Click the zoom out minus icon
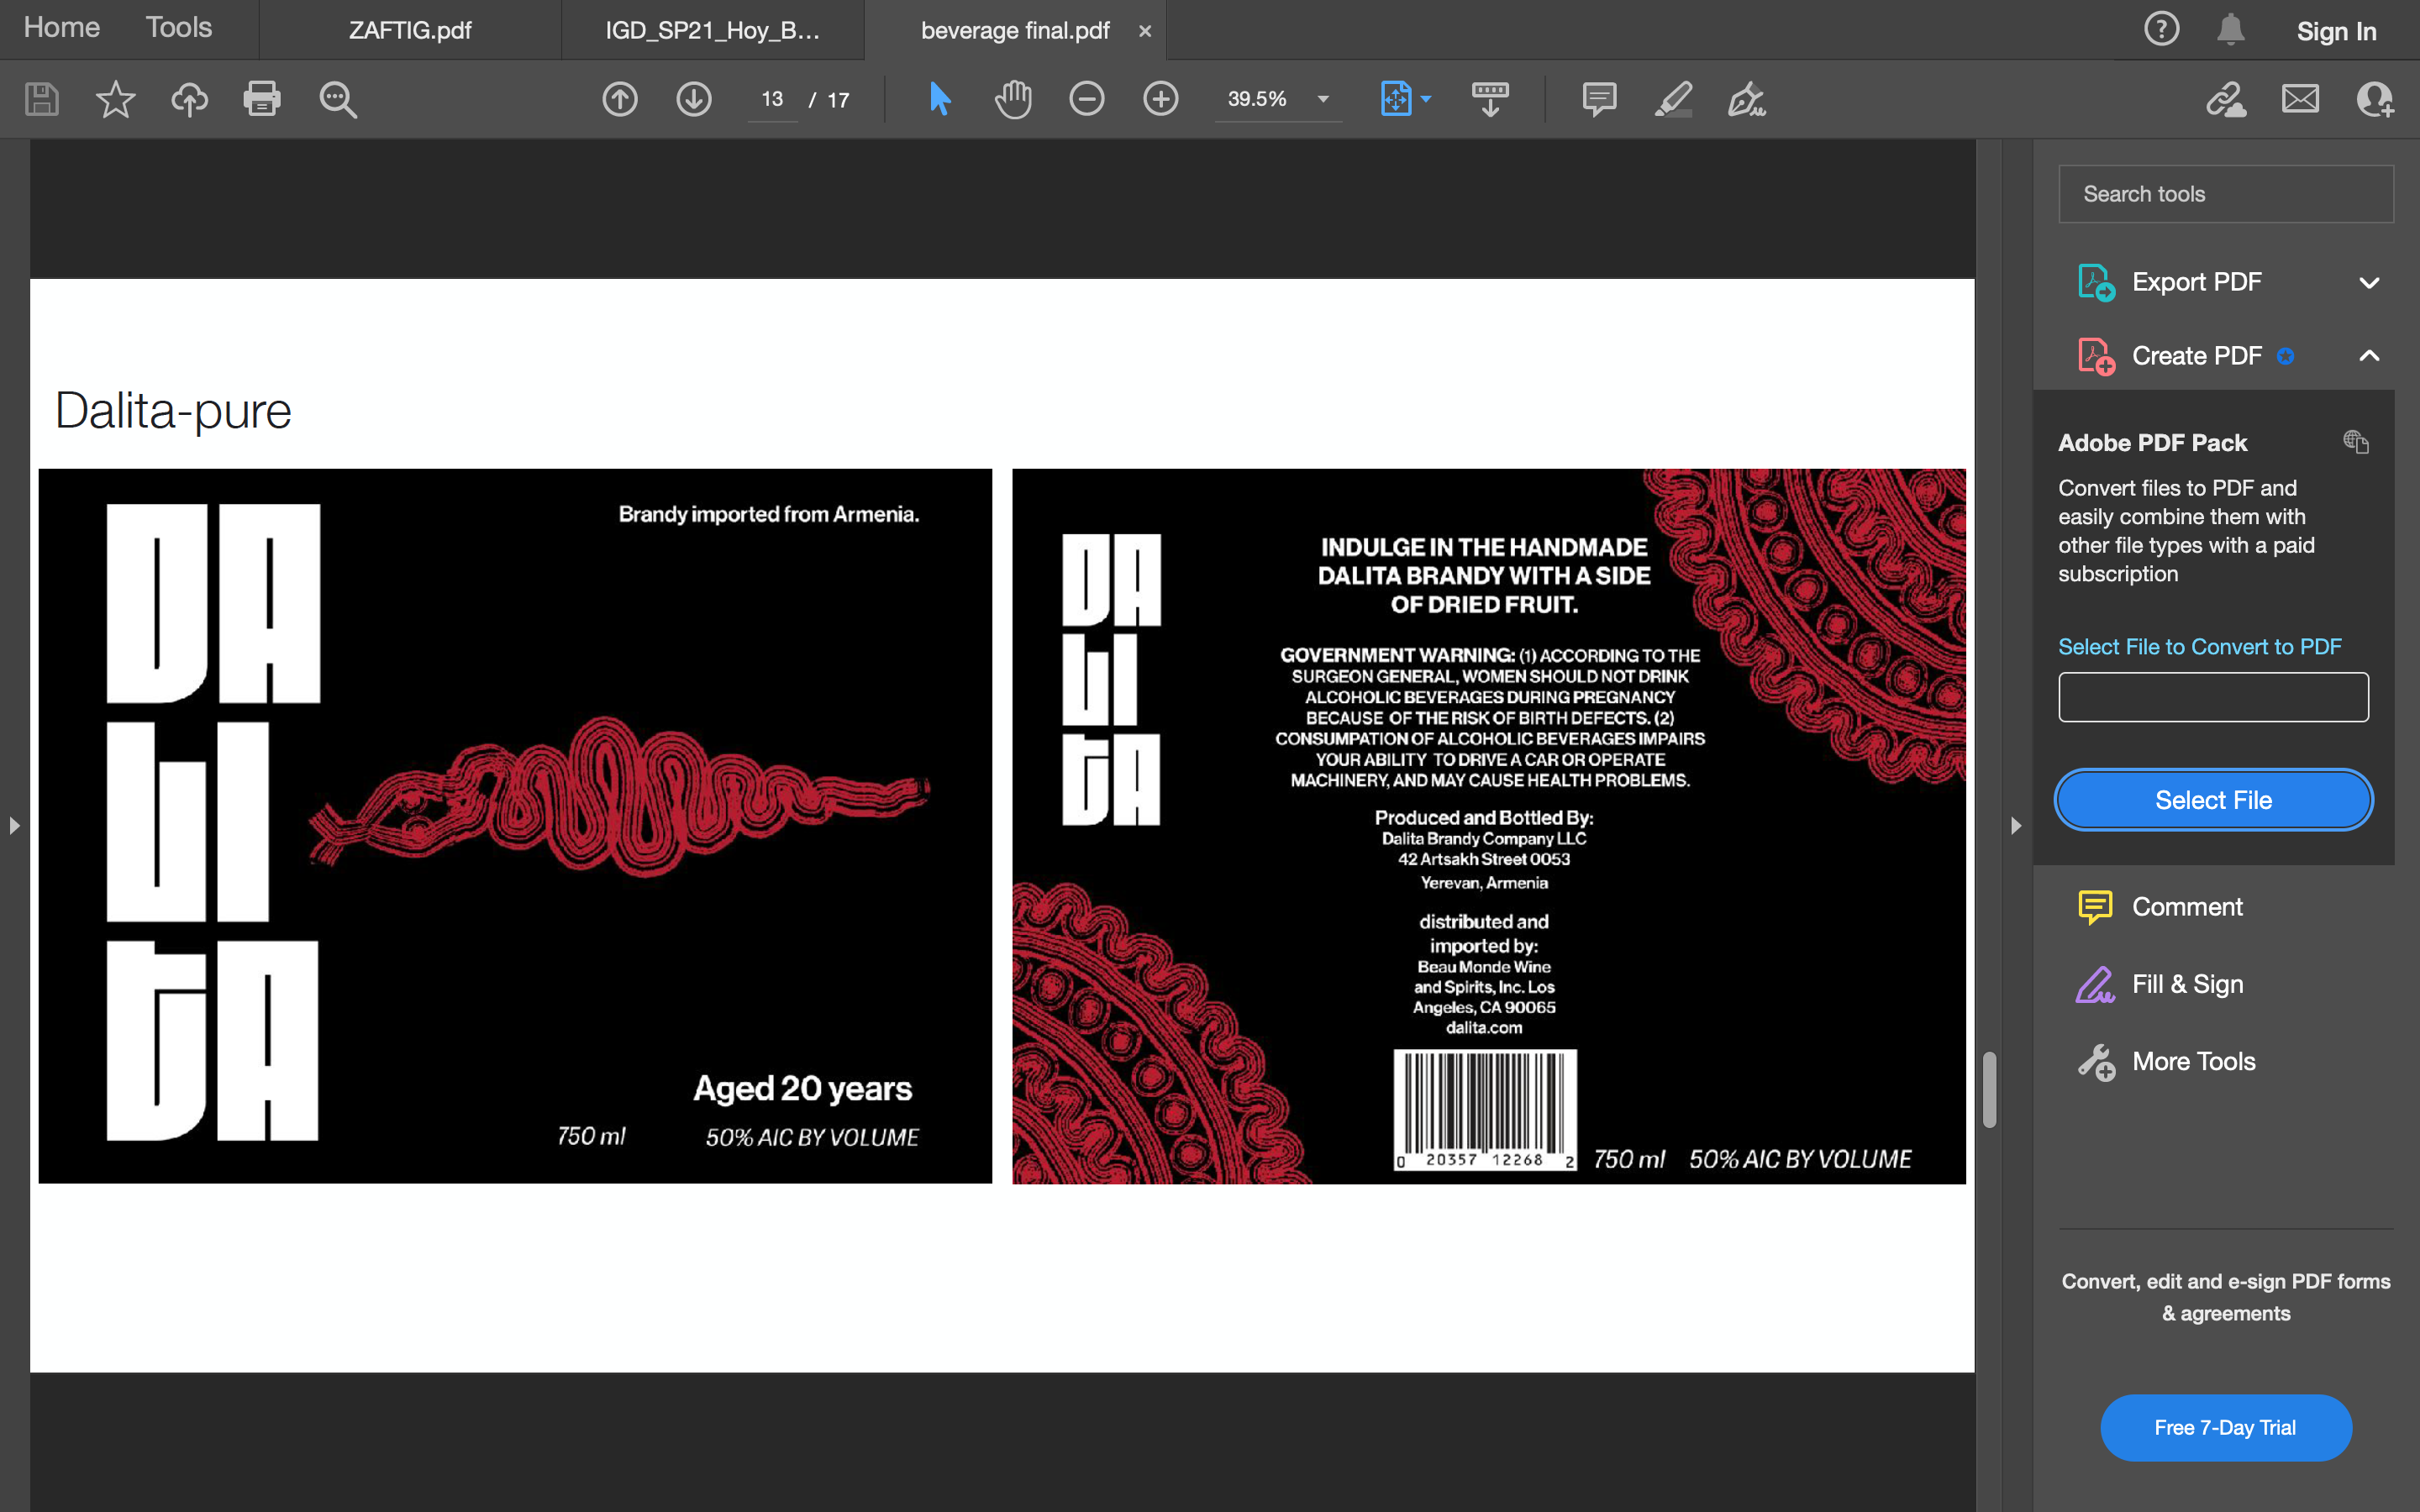 point(1086,99)
